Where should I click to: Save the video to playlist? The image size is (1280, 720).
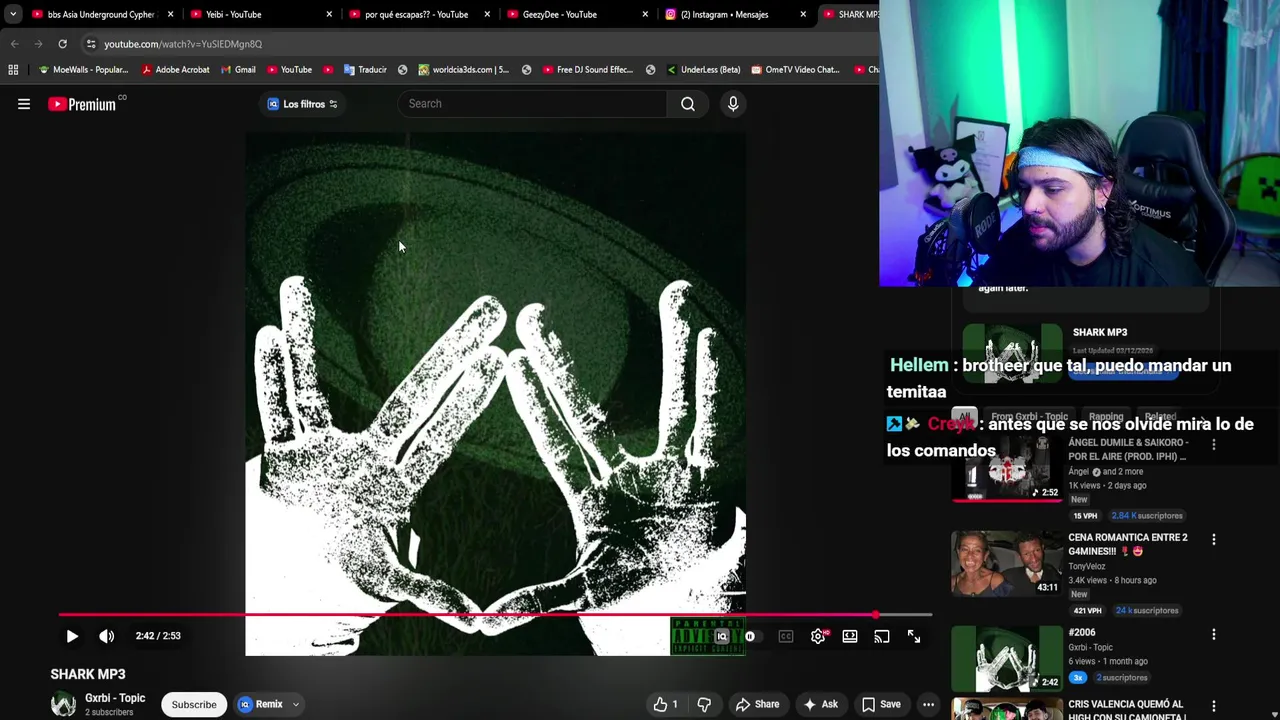coord(881,705)
